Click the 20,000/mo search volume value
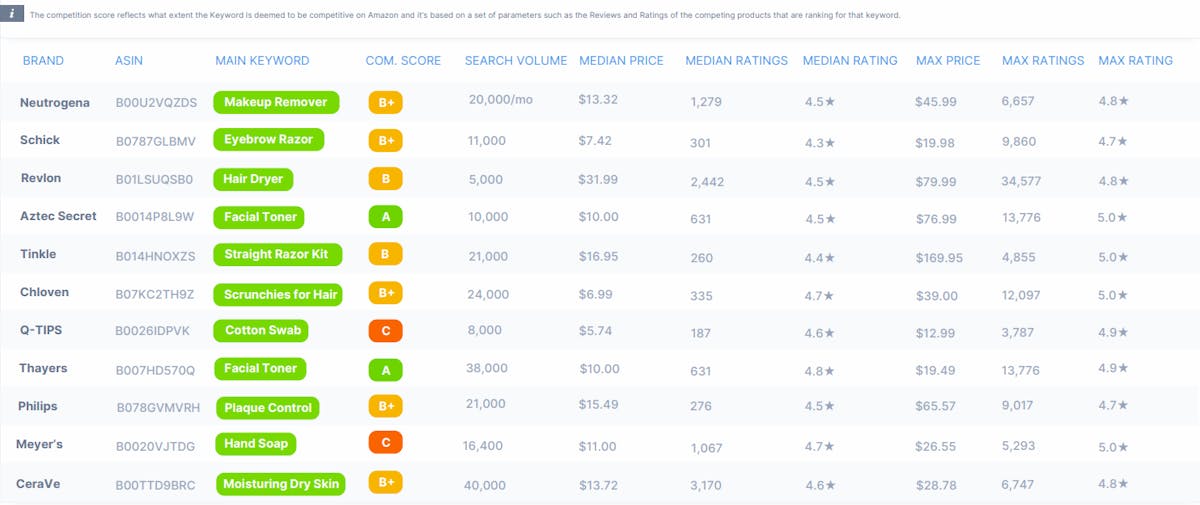 click(502, 99)
